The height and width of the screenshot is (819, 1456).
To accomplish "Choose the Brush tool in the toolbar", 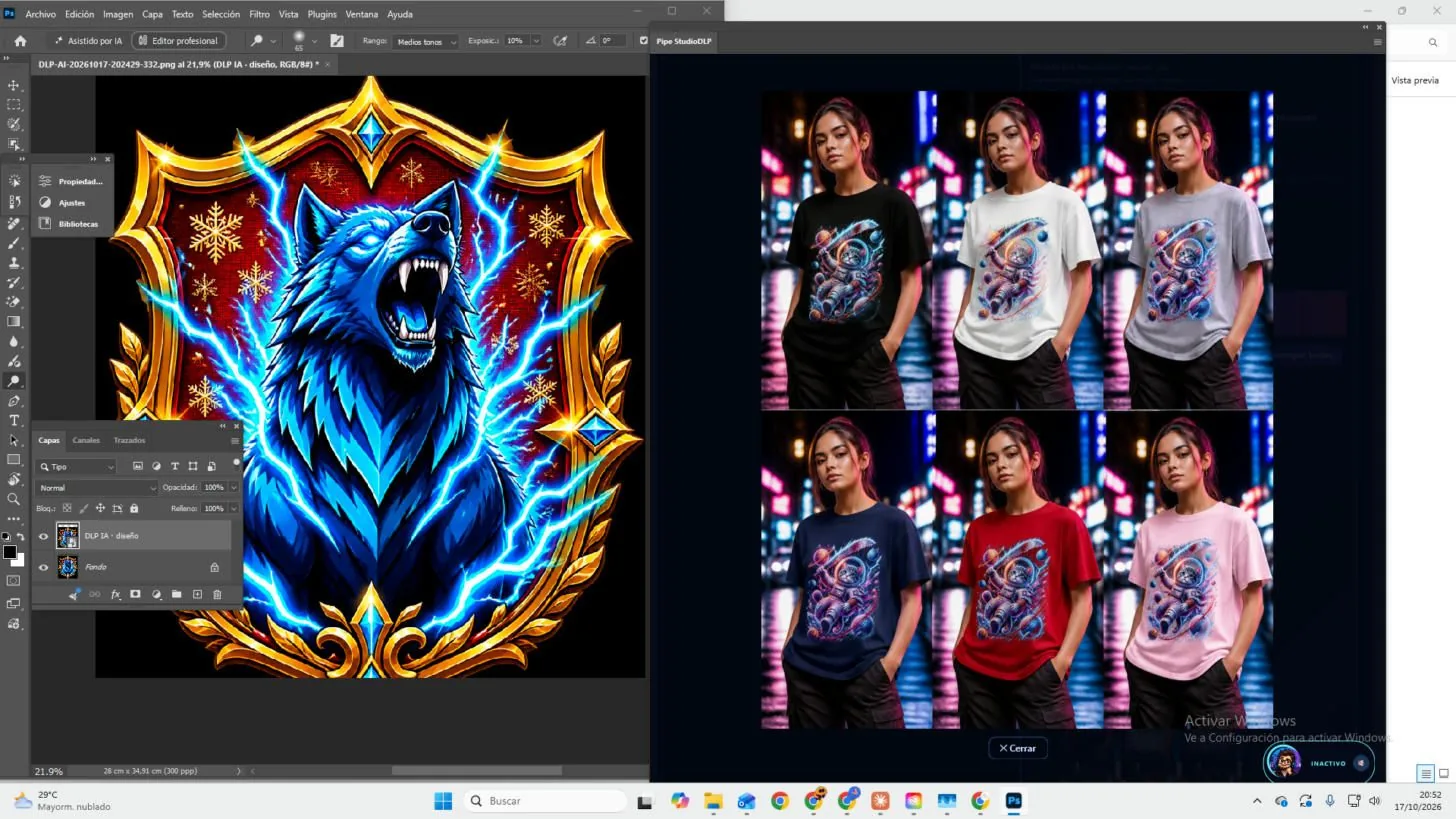I will pyautogui.click(x=14, y=243).
